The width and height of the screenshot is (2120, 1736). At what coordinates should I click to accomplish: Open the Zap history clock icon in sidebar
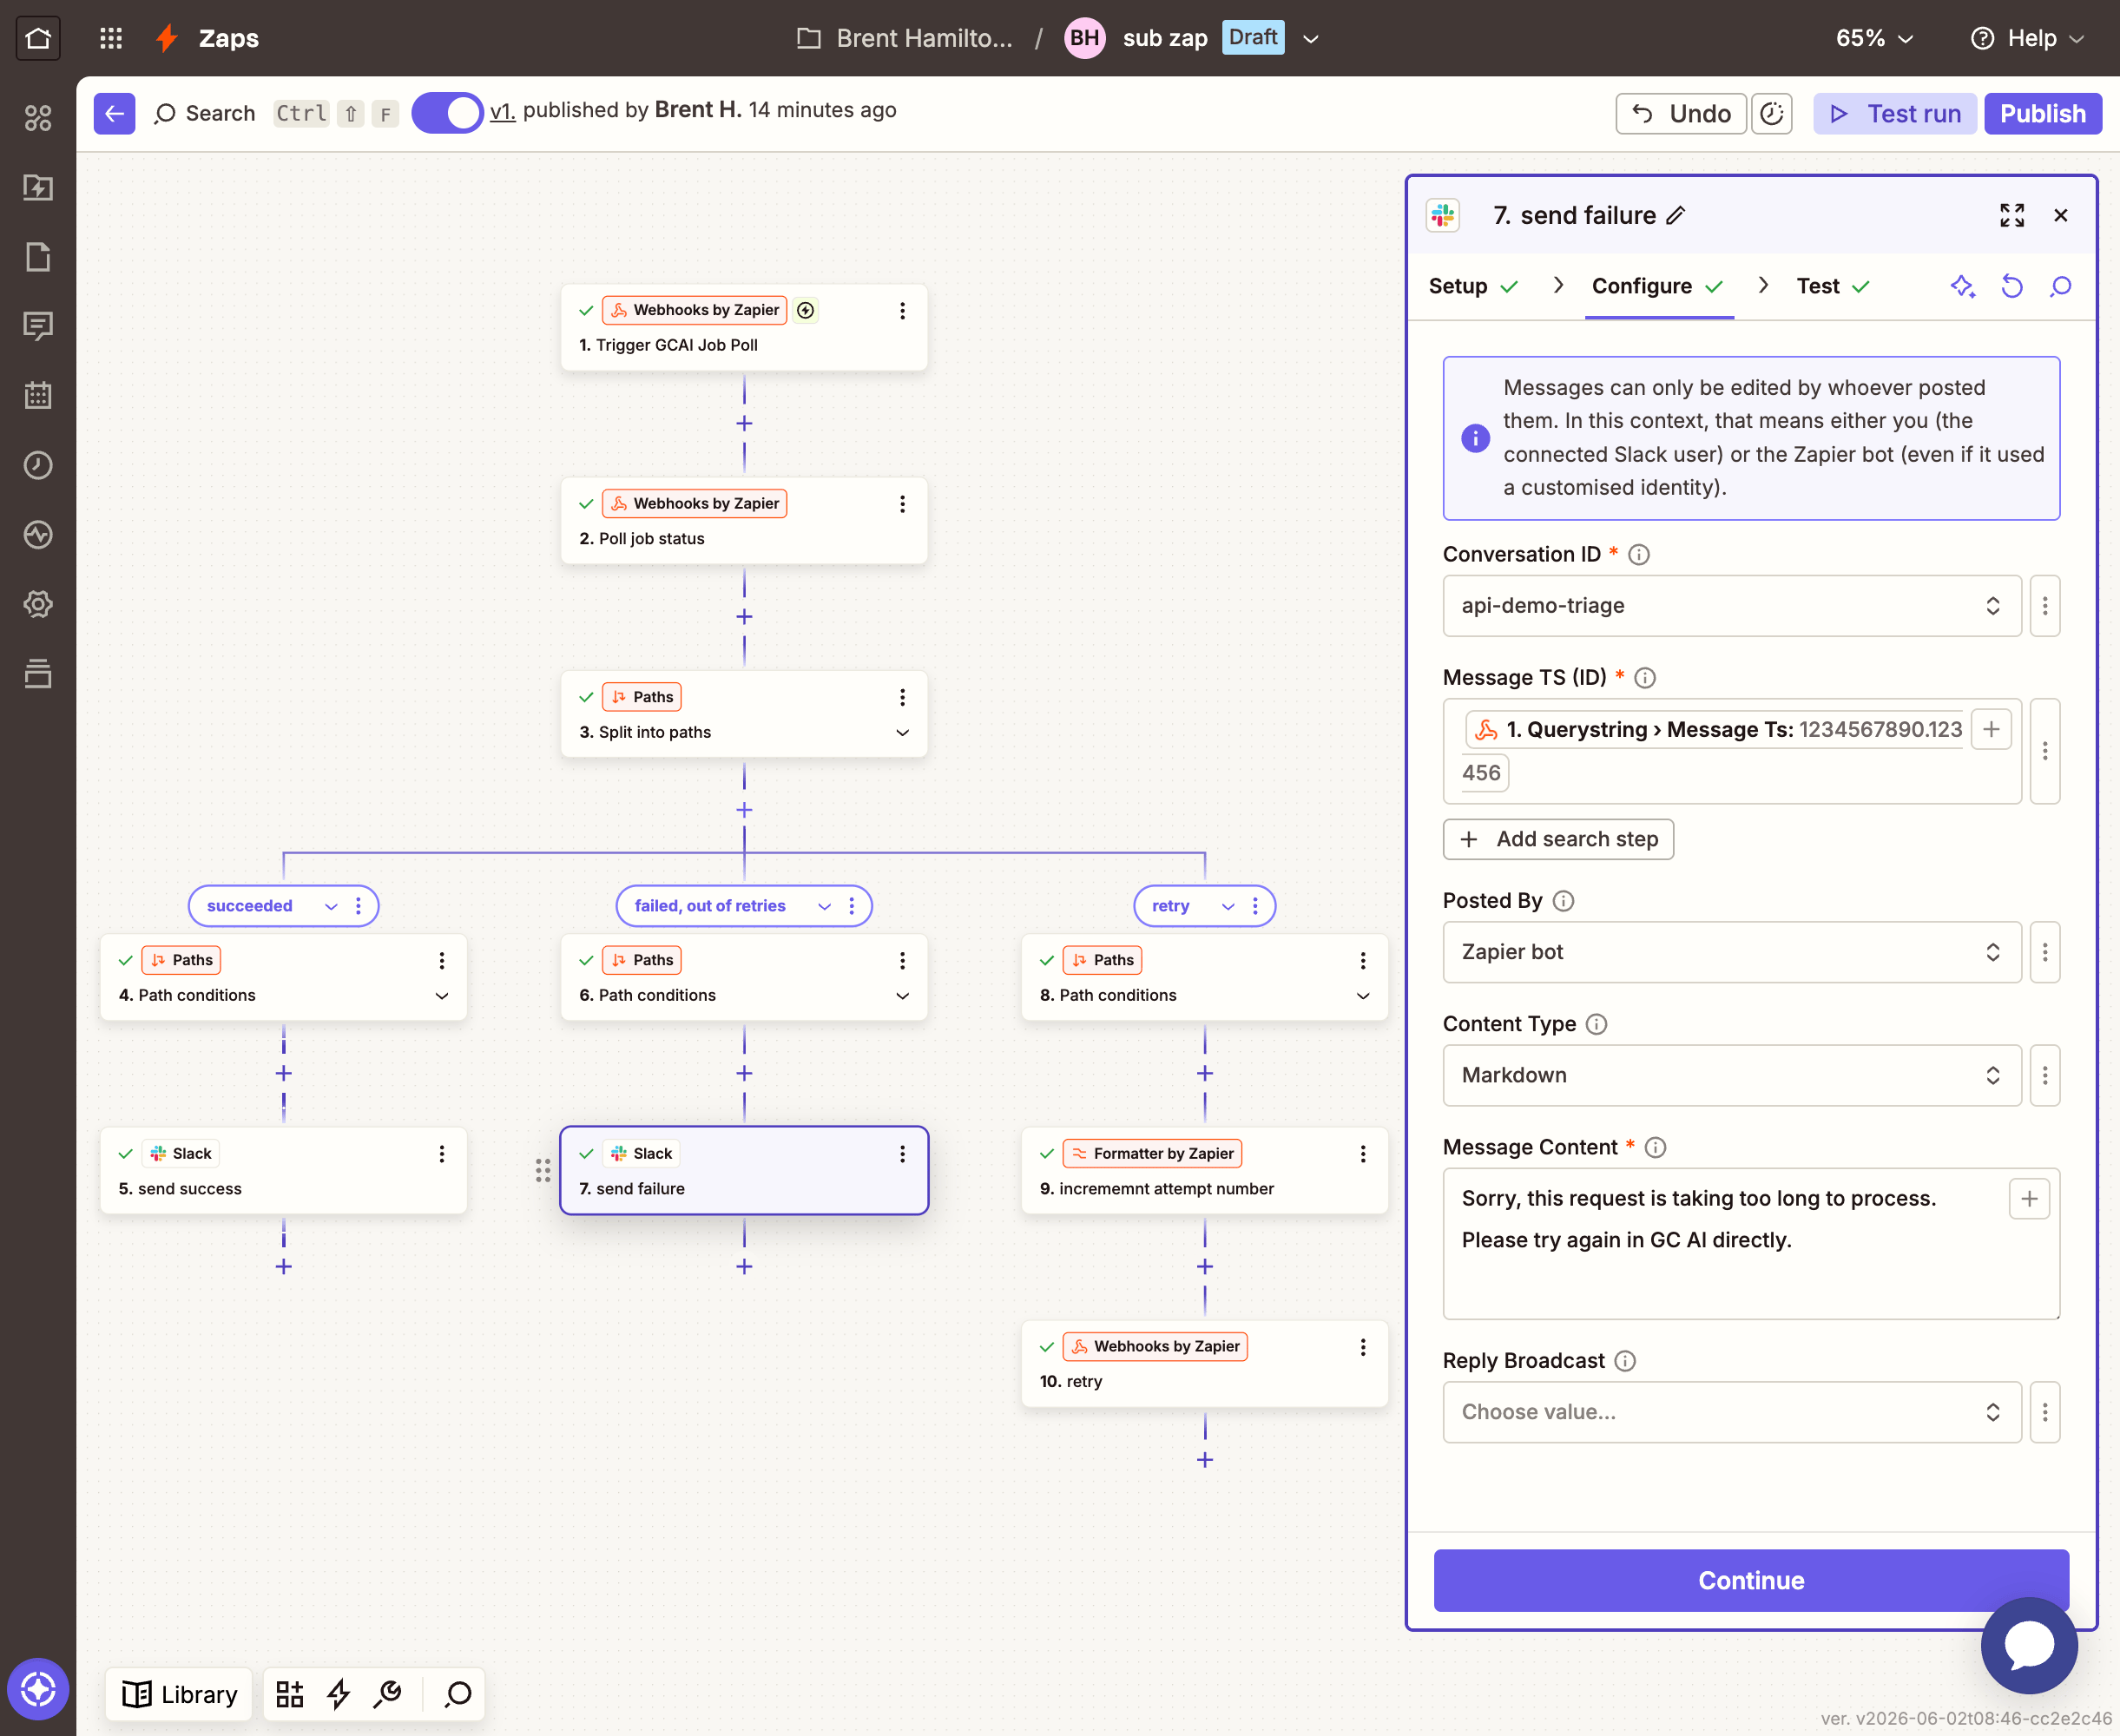coord(38,465)
